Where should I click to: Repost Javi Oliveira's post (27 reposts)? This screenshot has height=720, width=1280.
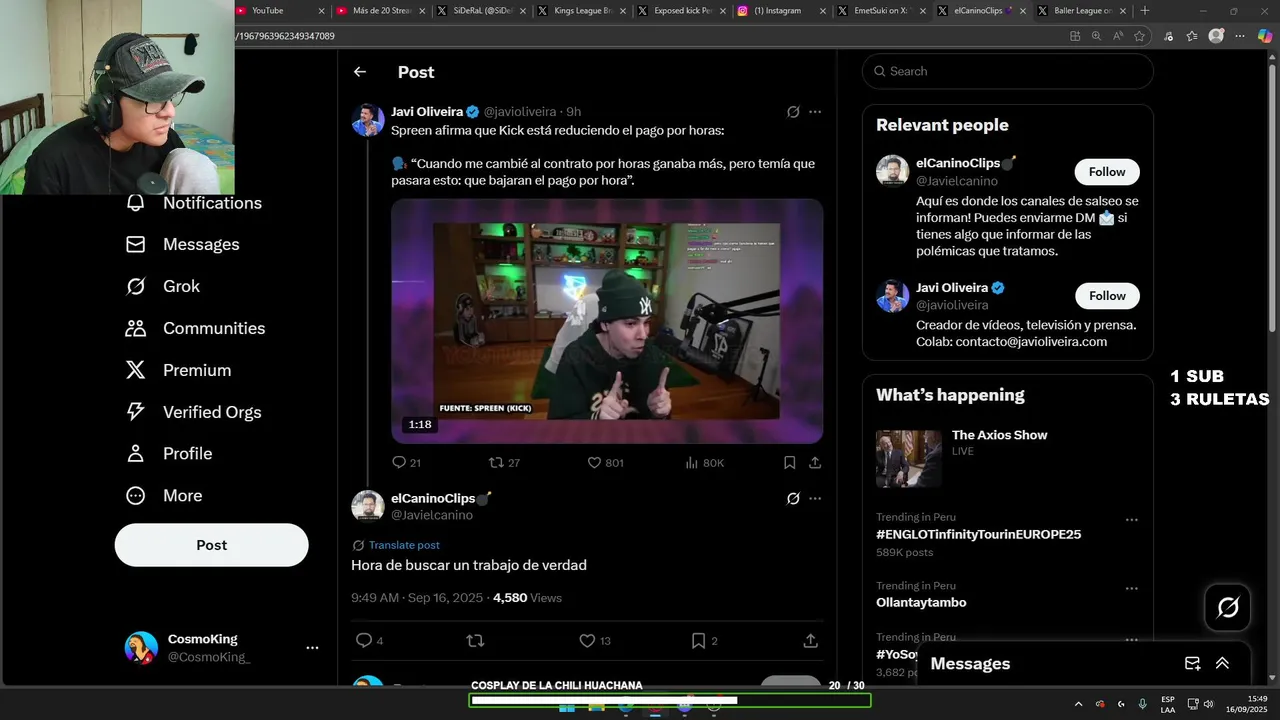(504, 463)
